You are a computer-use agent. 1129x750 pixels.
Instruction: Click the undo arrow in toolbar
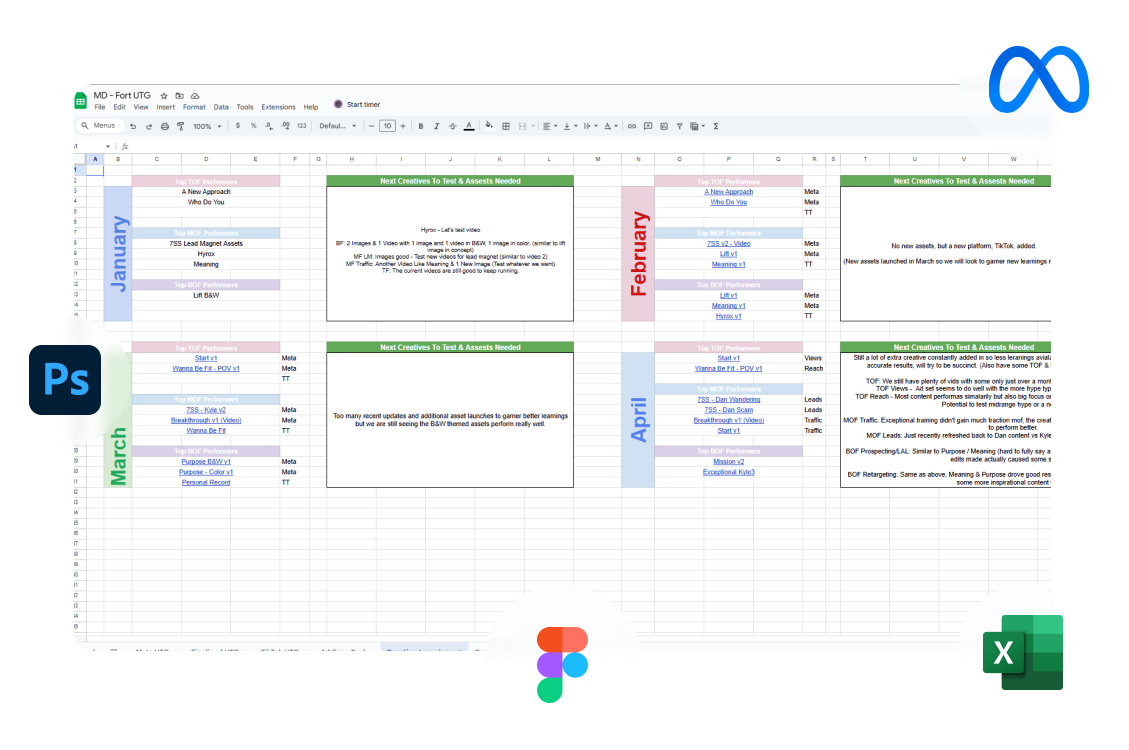click(x=133, y=126)
